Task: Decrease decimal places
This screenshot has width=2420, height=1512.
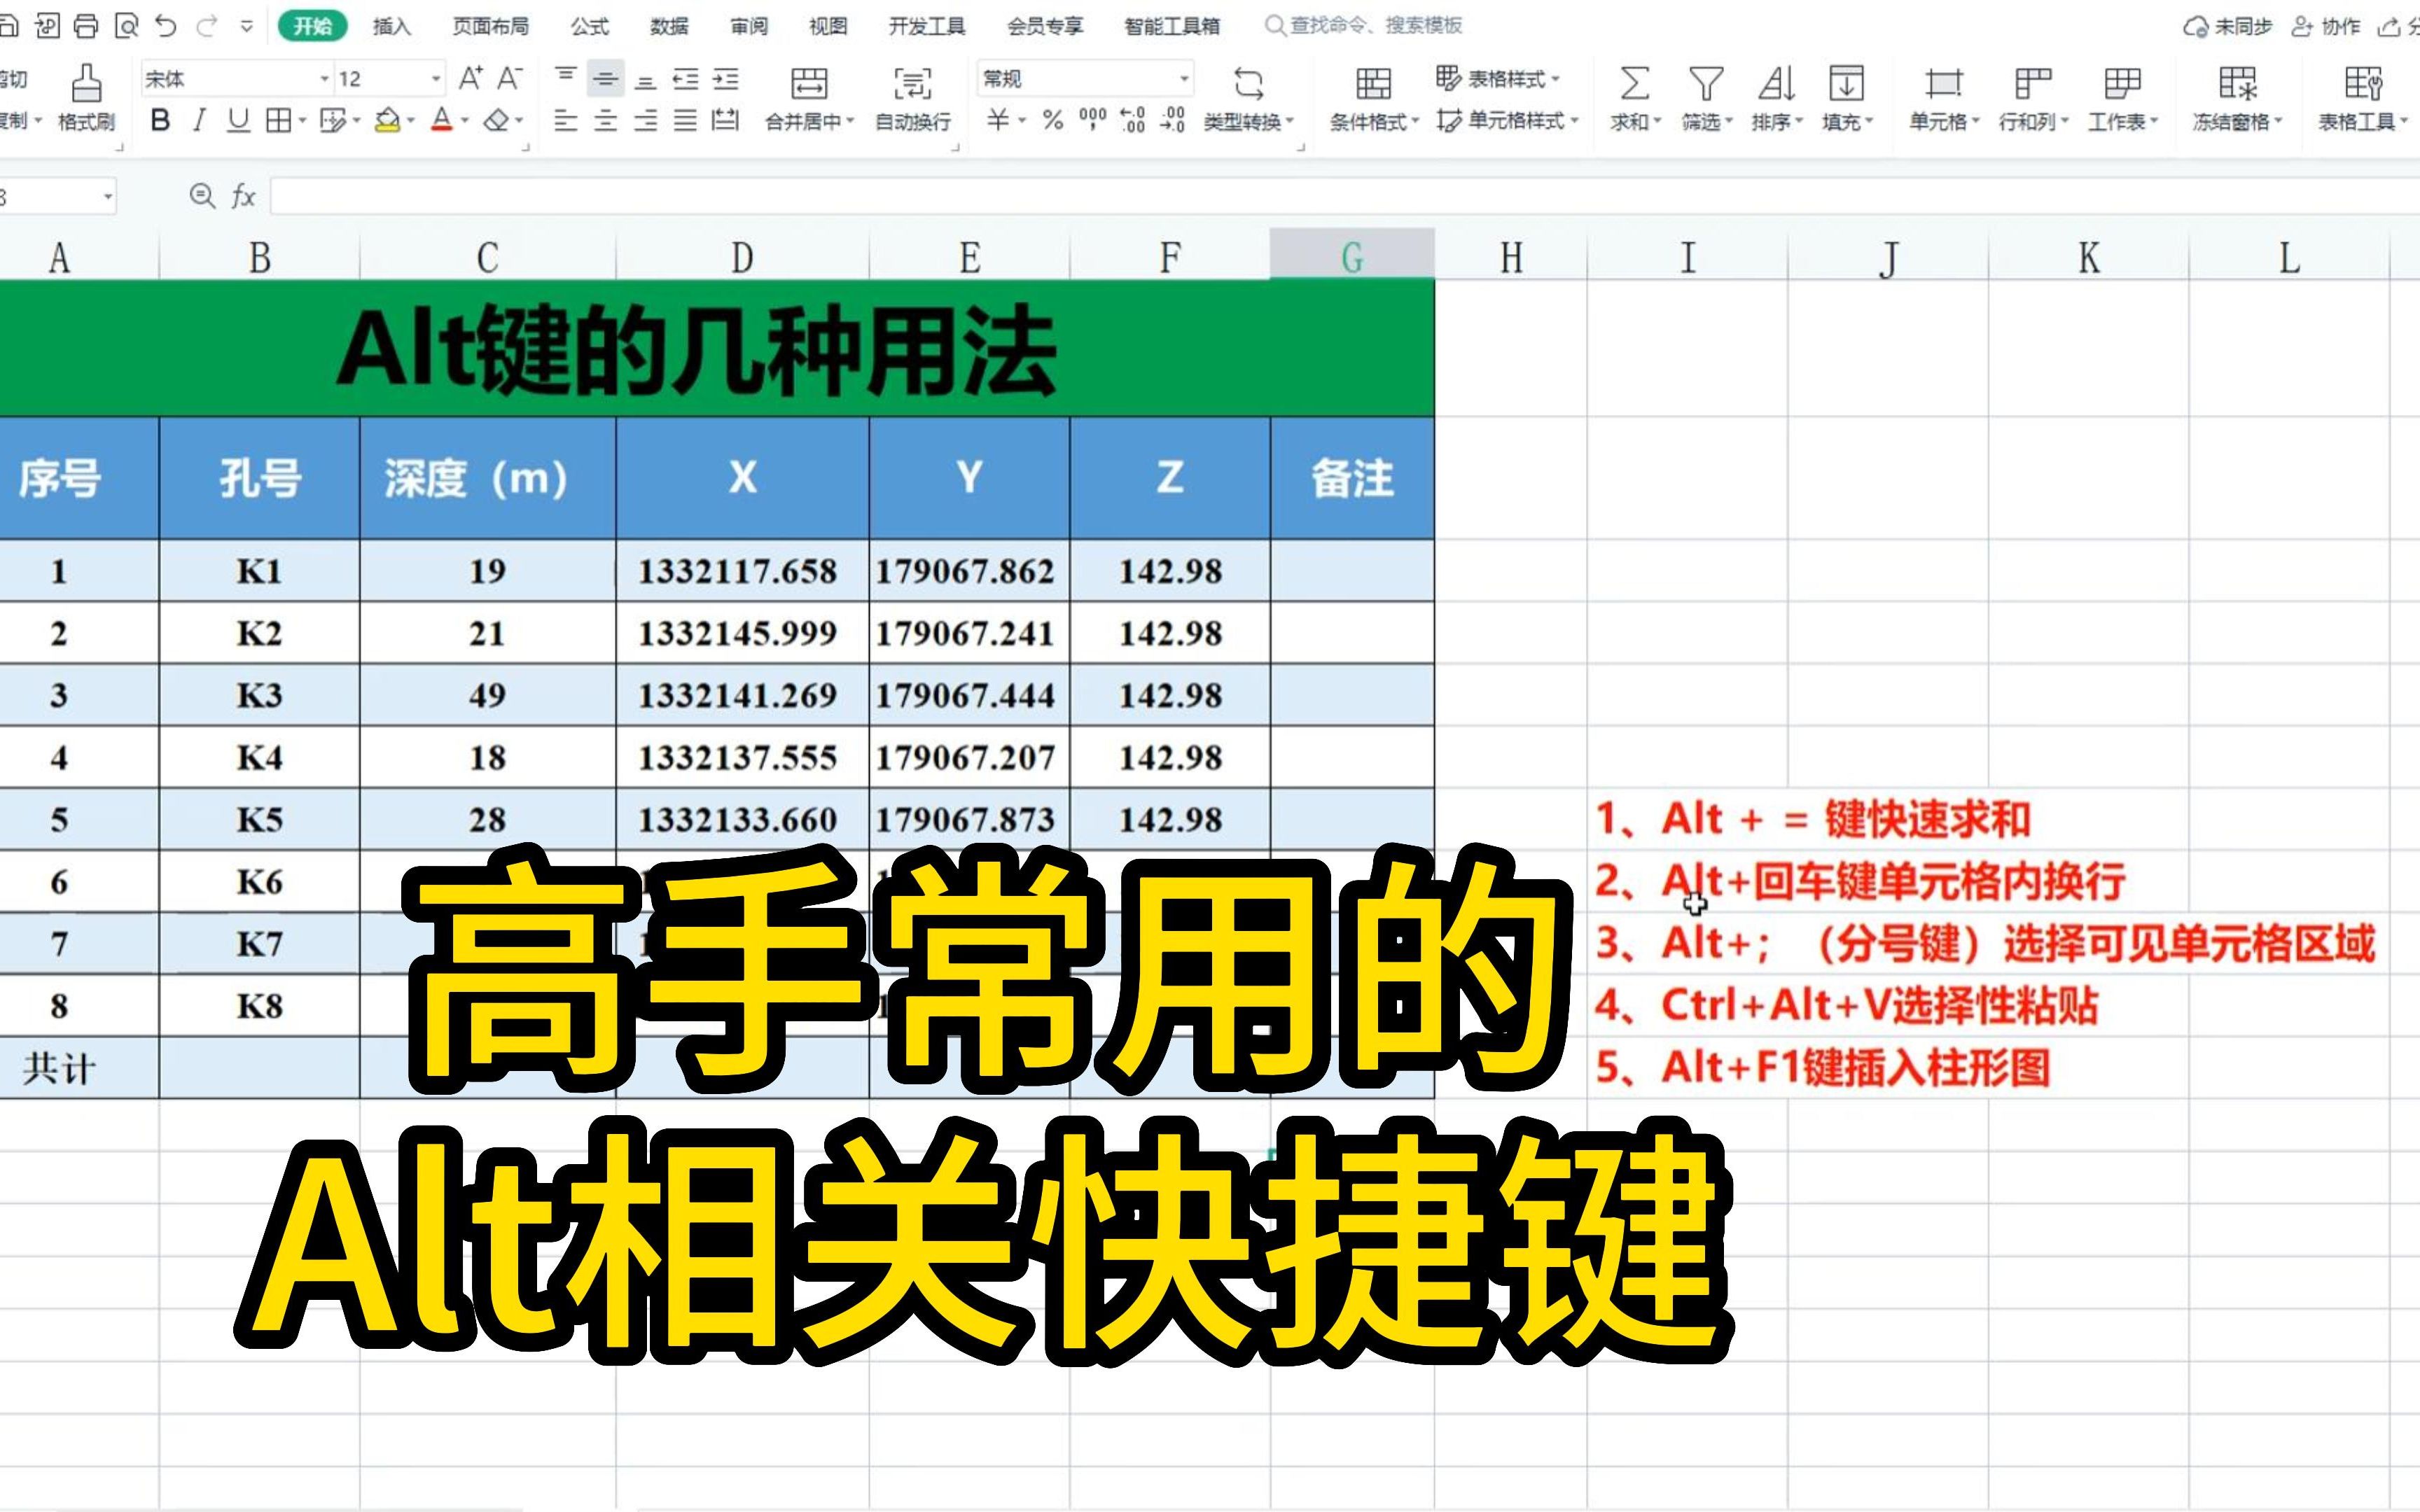Action: pos(1172,121)
